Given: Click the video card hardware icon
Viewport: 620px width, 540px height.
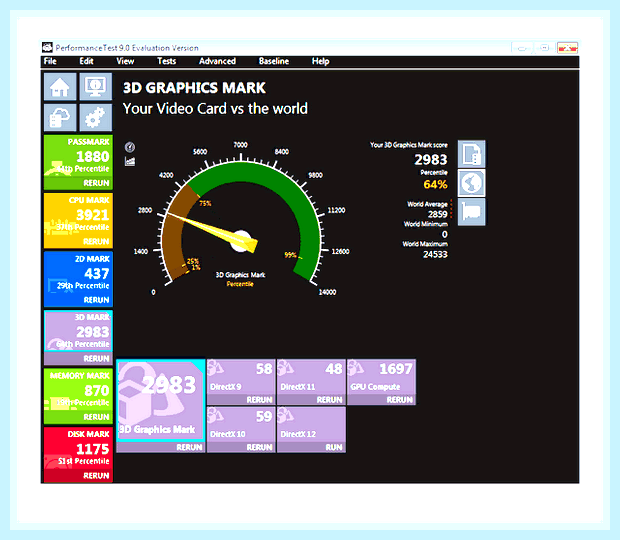Looking at the screenshot, I should 472,212.
